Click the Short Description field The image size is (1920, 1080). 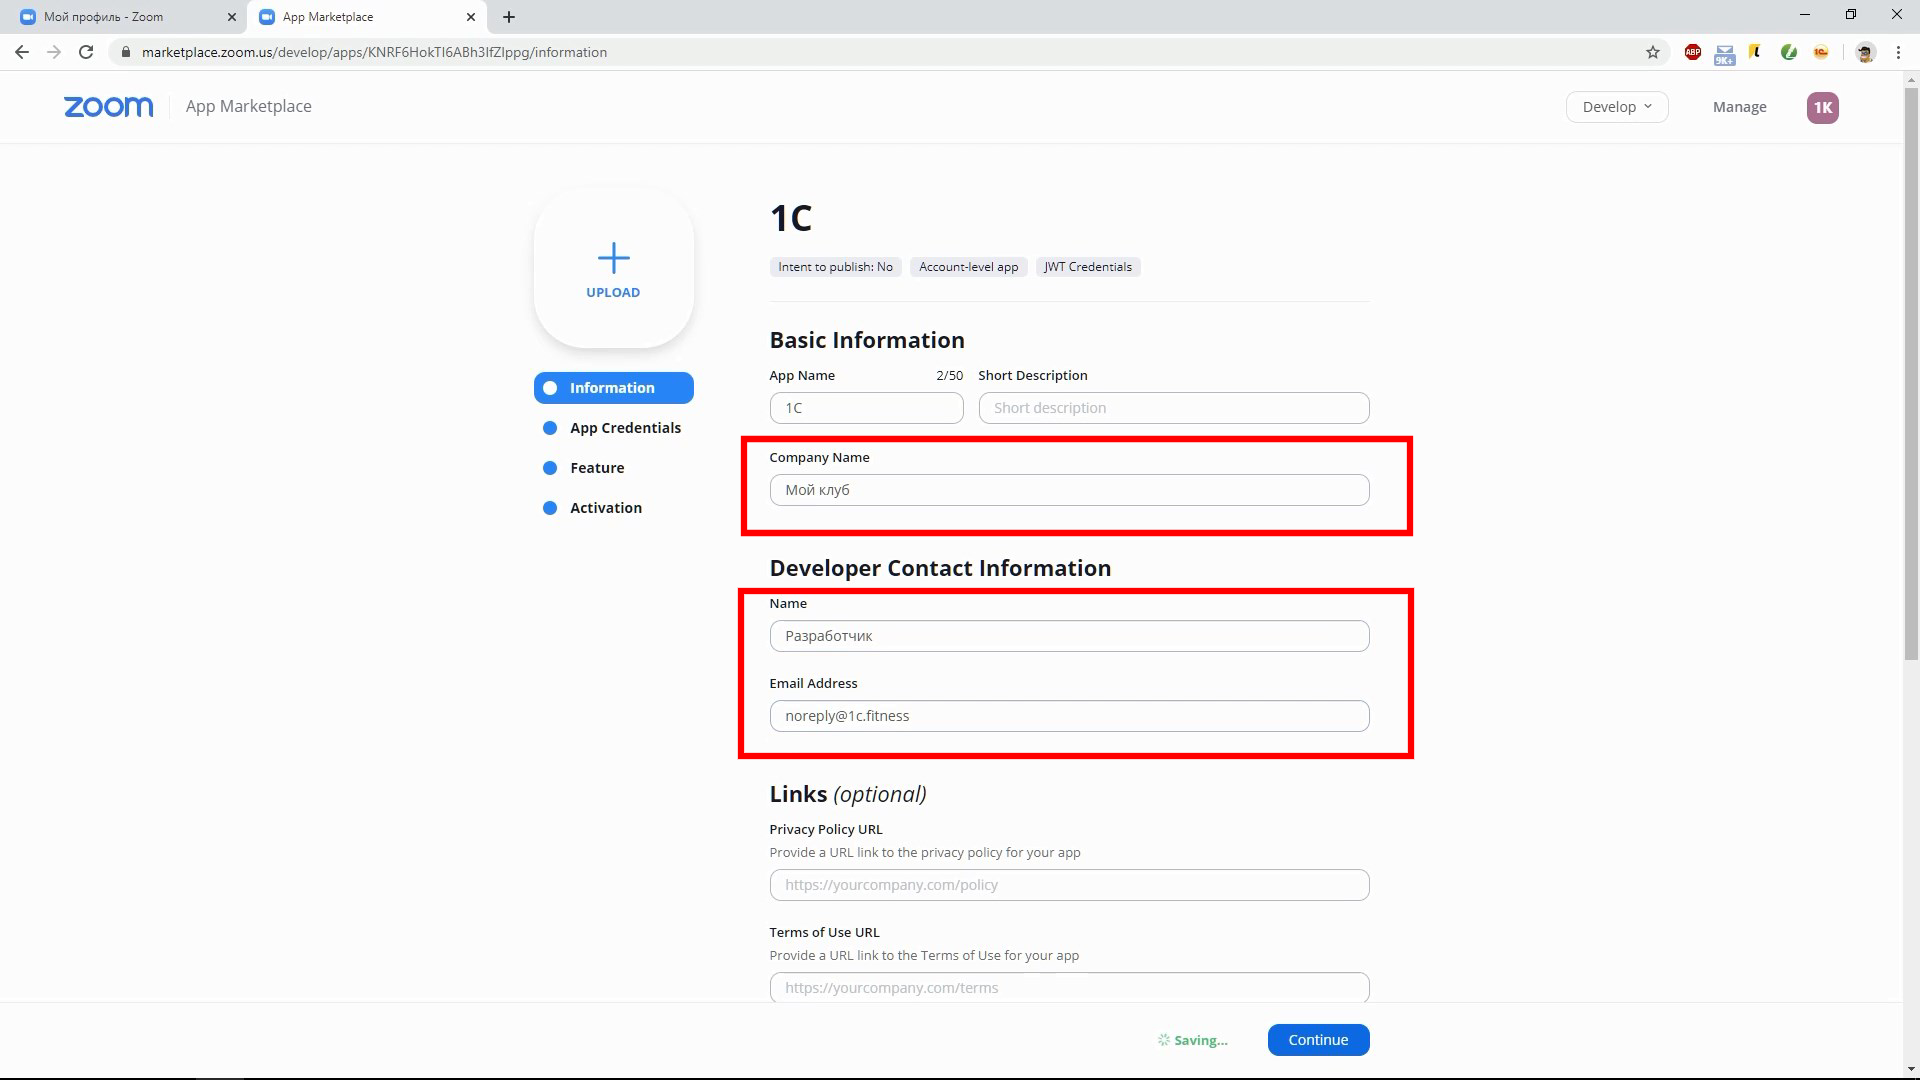(1173, 408)
